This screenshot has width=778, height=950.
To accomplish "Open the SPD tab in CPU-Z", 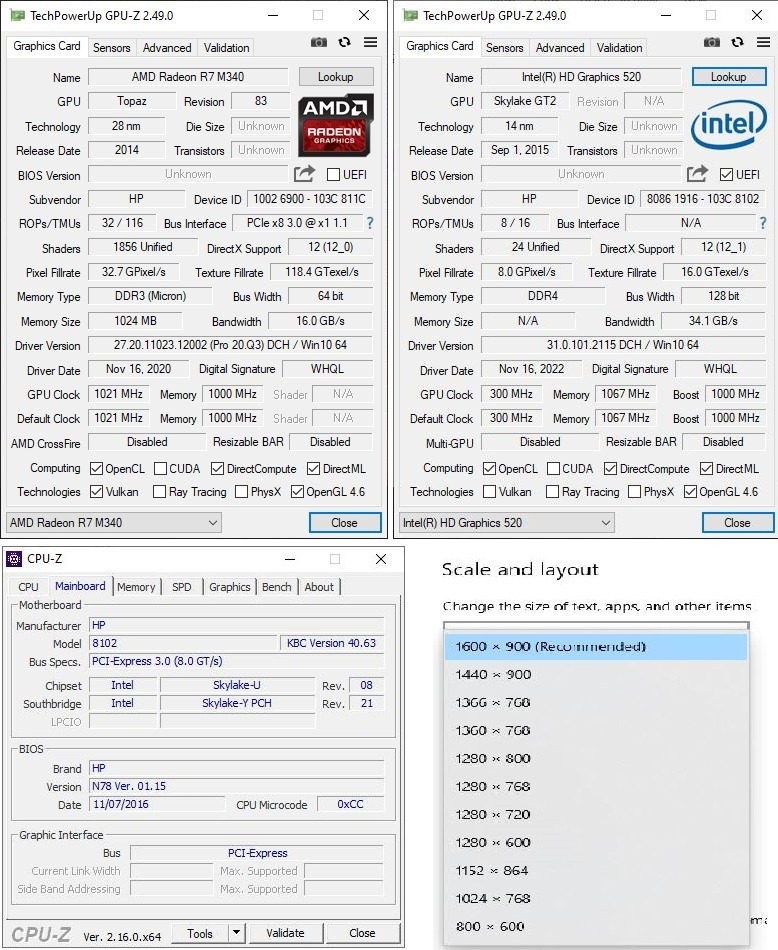I will [182, 587].
